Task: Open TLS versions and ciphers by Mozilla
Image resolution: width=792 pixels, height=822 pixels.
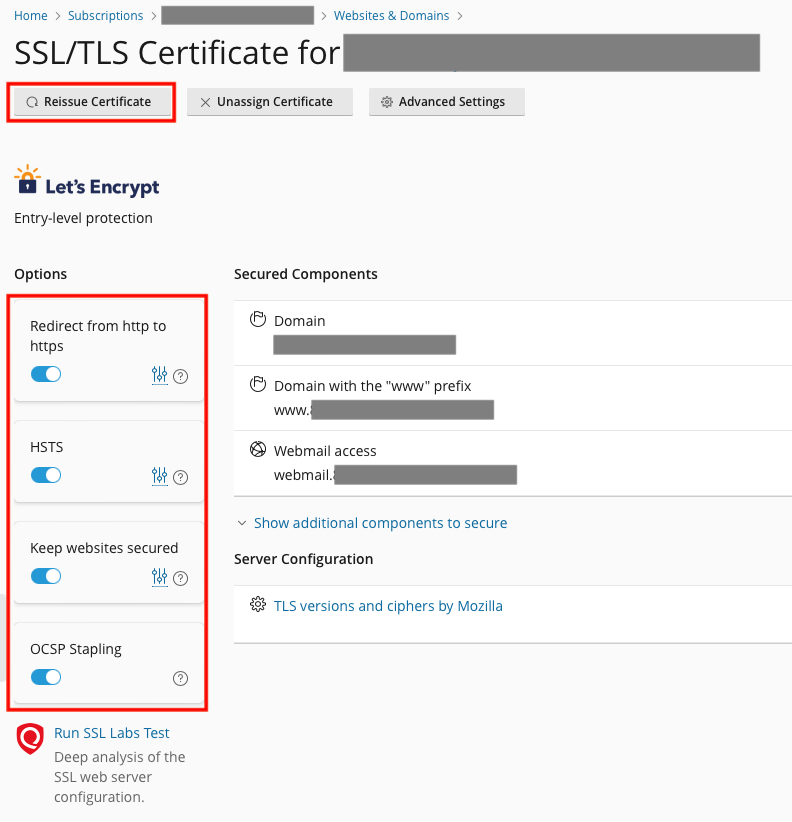Action: point(388,606)
